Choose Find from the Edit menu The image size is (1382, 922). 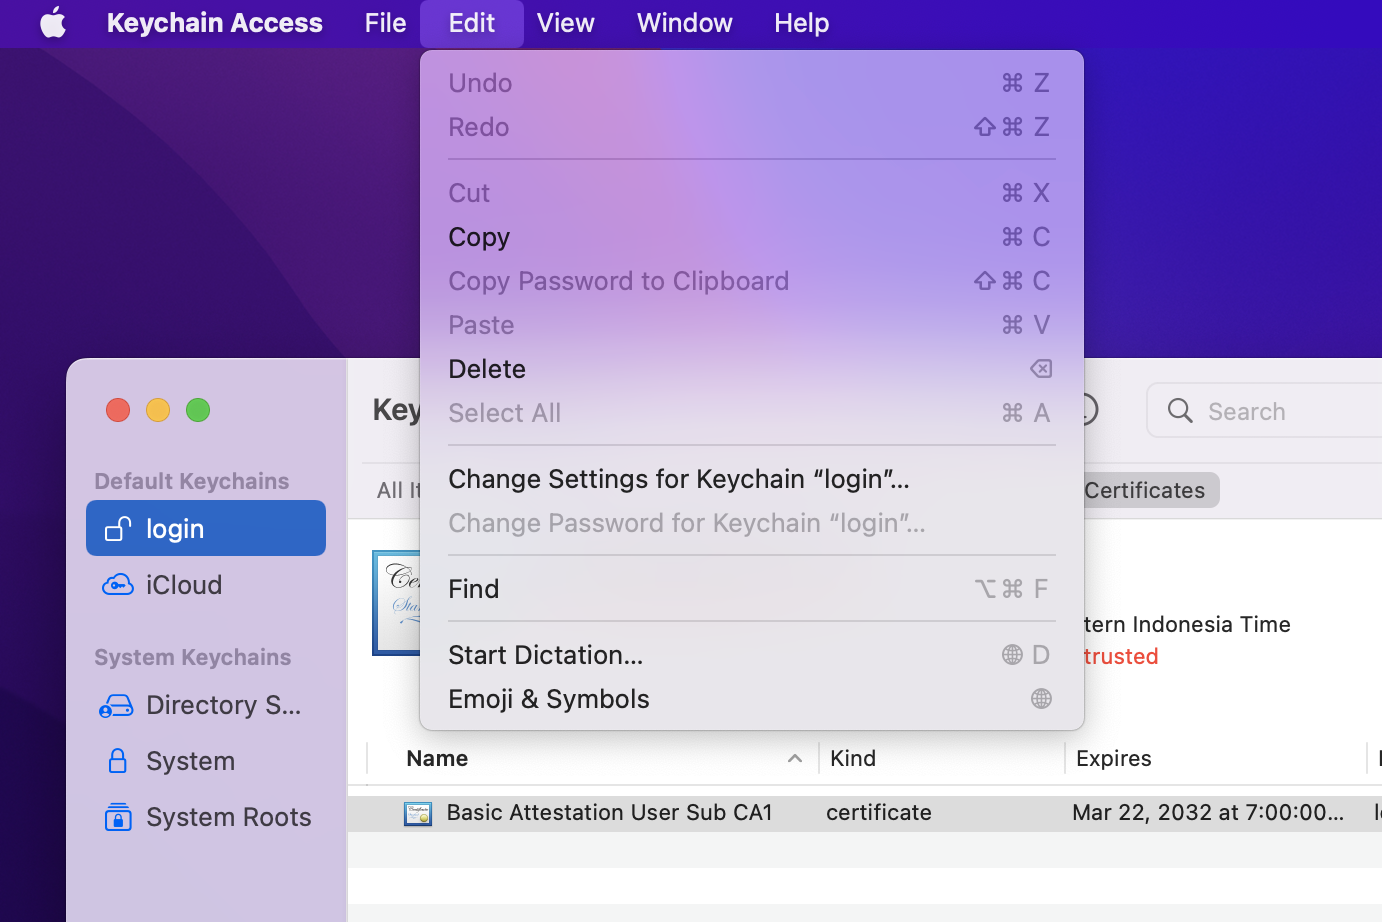pyautogui.click(x=752, y=589)
